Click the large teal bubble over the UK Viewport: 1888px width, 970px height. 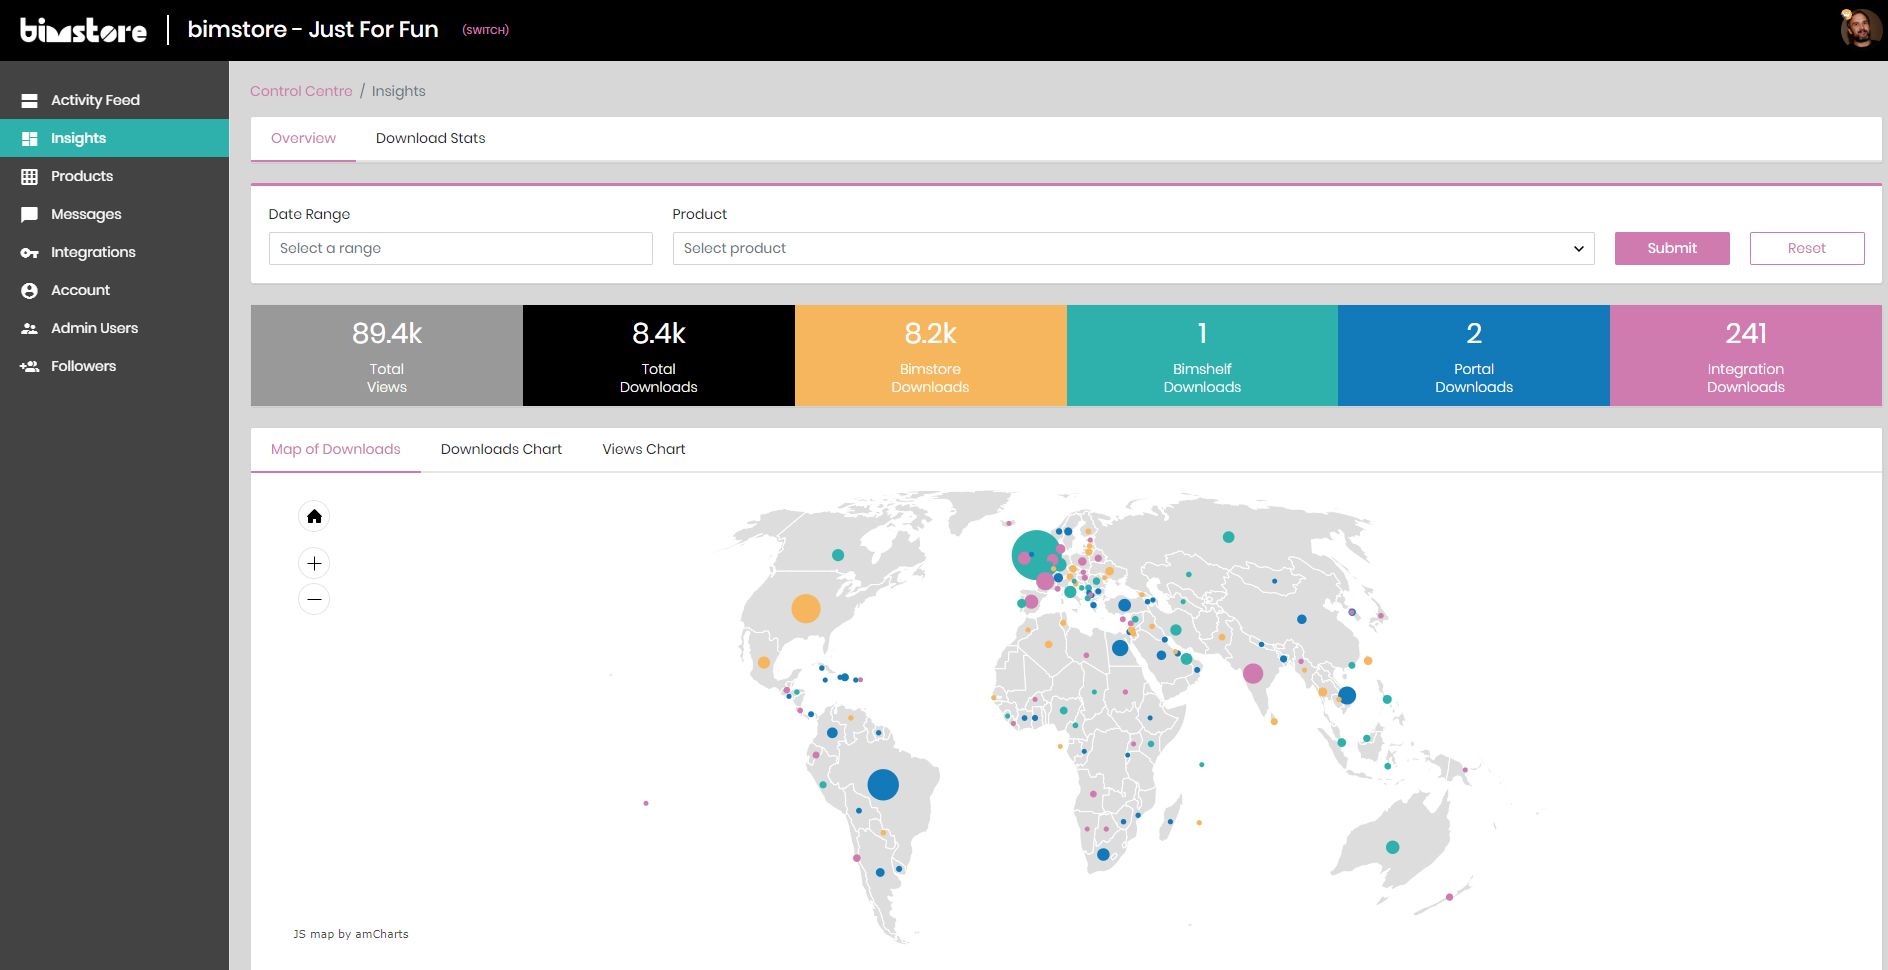click(1036, 555)
